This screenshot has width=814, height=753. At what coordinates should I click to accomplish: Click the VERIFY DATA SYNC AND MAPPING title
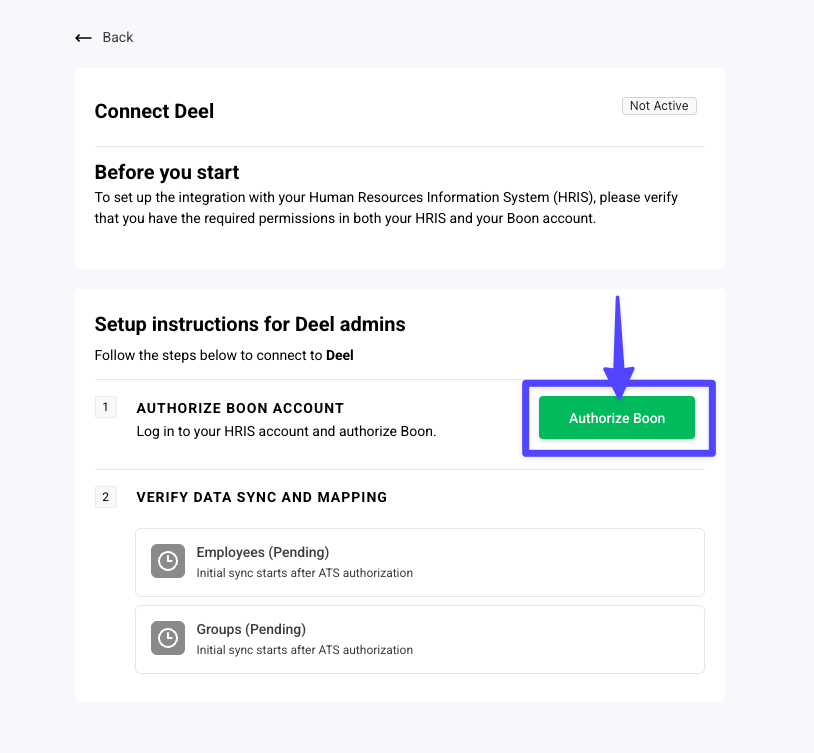pyautogui.click(x=262, y=497)
